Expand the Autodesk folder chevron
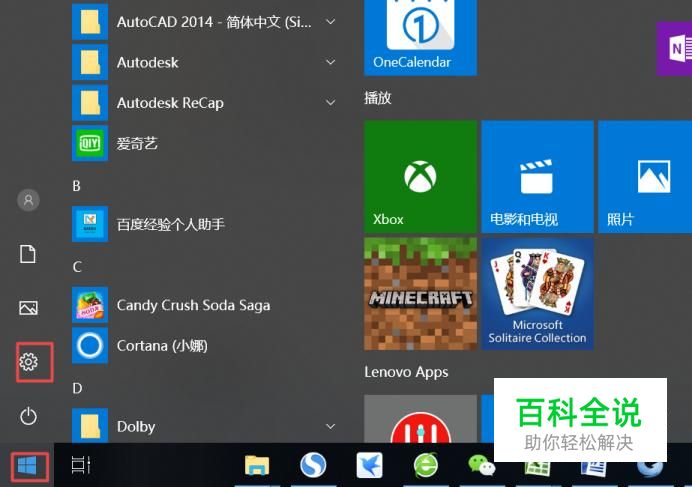Screen dimensions: 692x487 click(330, 62)
